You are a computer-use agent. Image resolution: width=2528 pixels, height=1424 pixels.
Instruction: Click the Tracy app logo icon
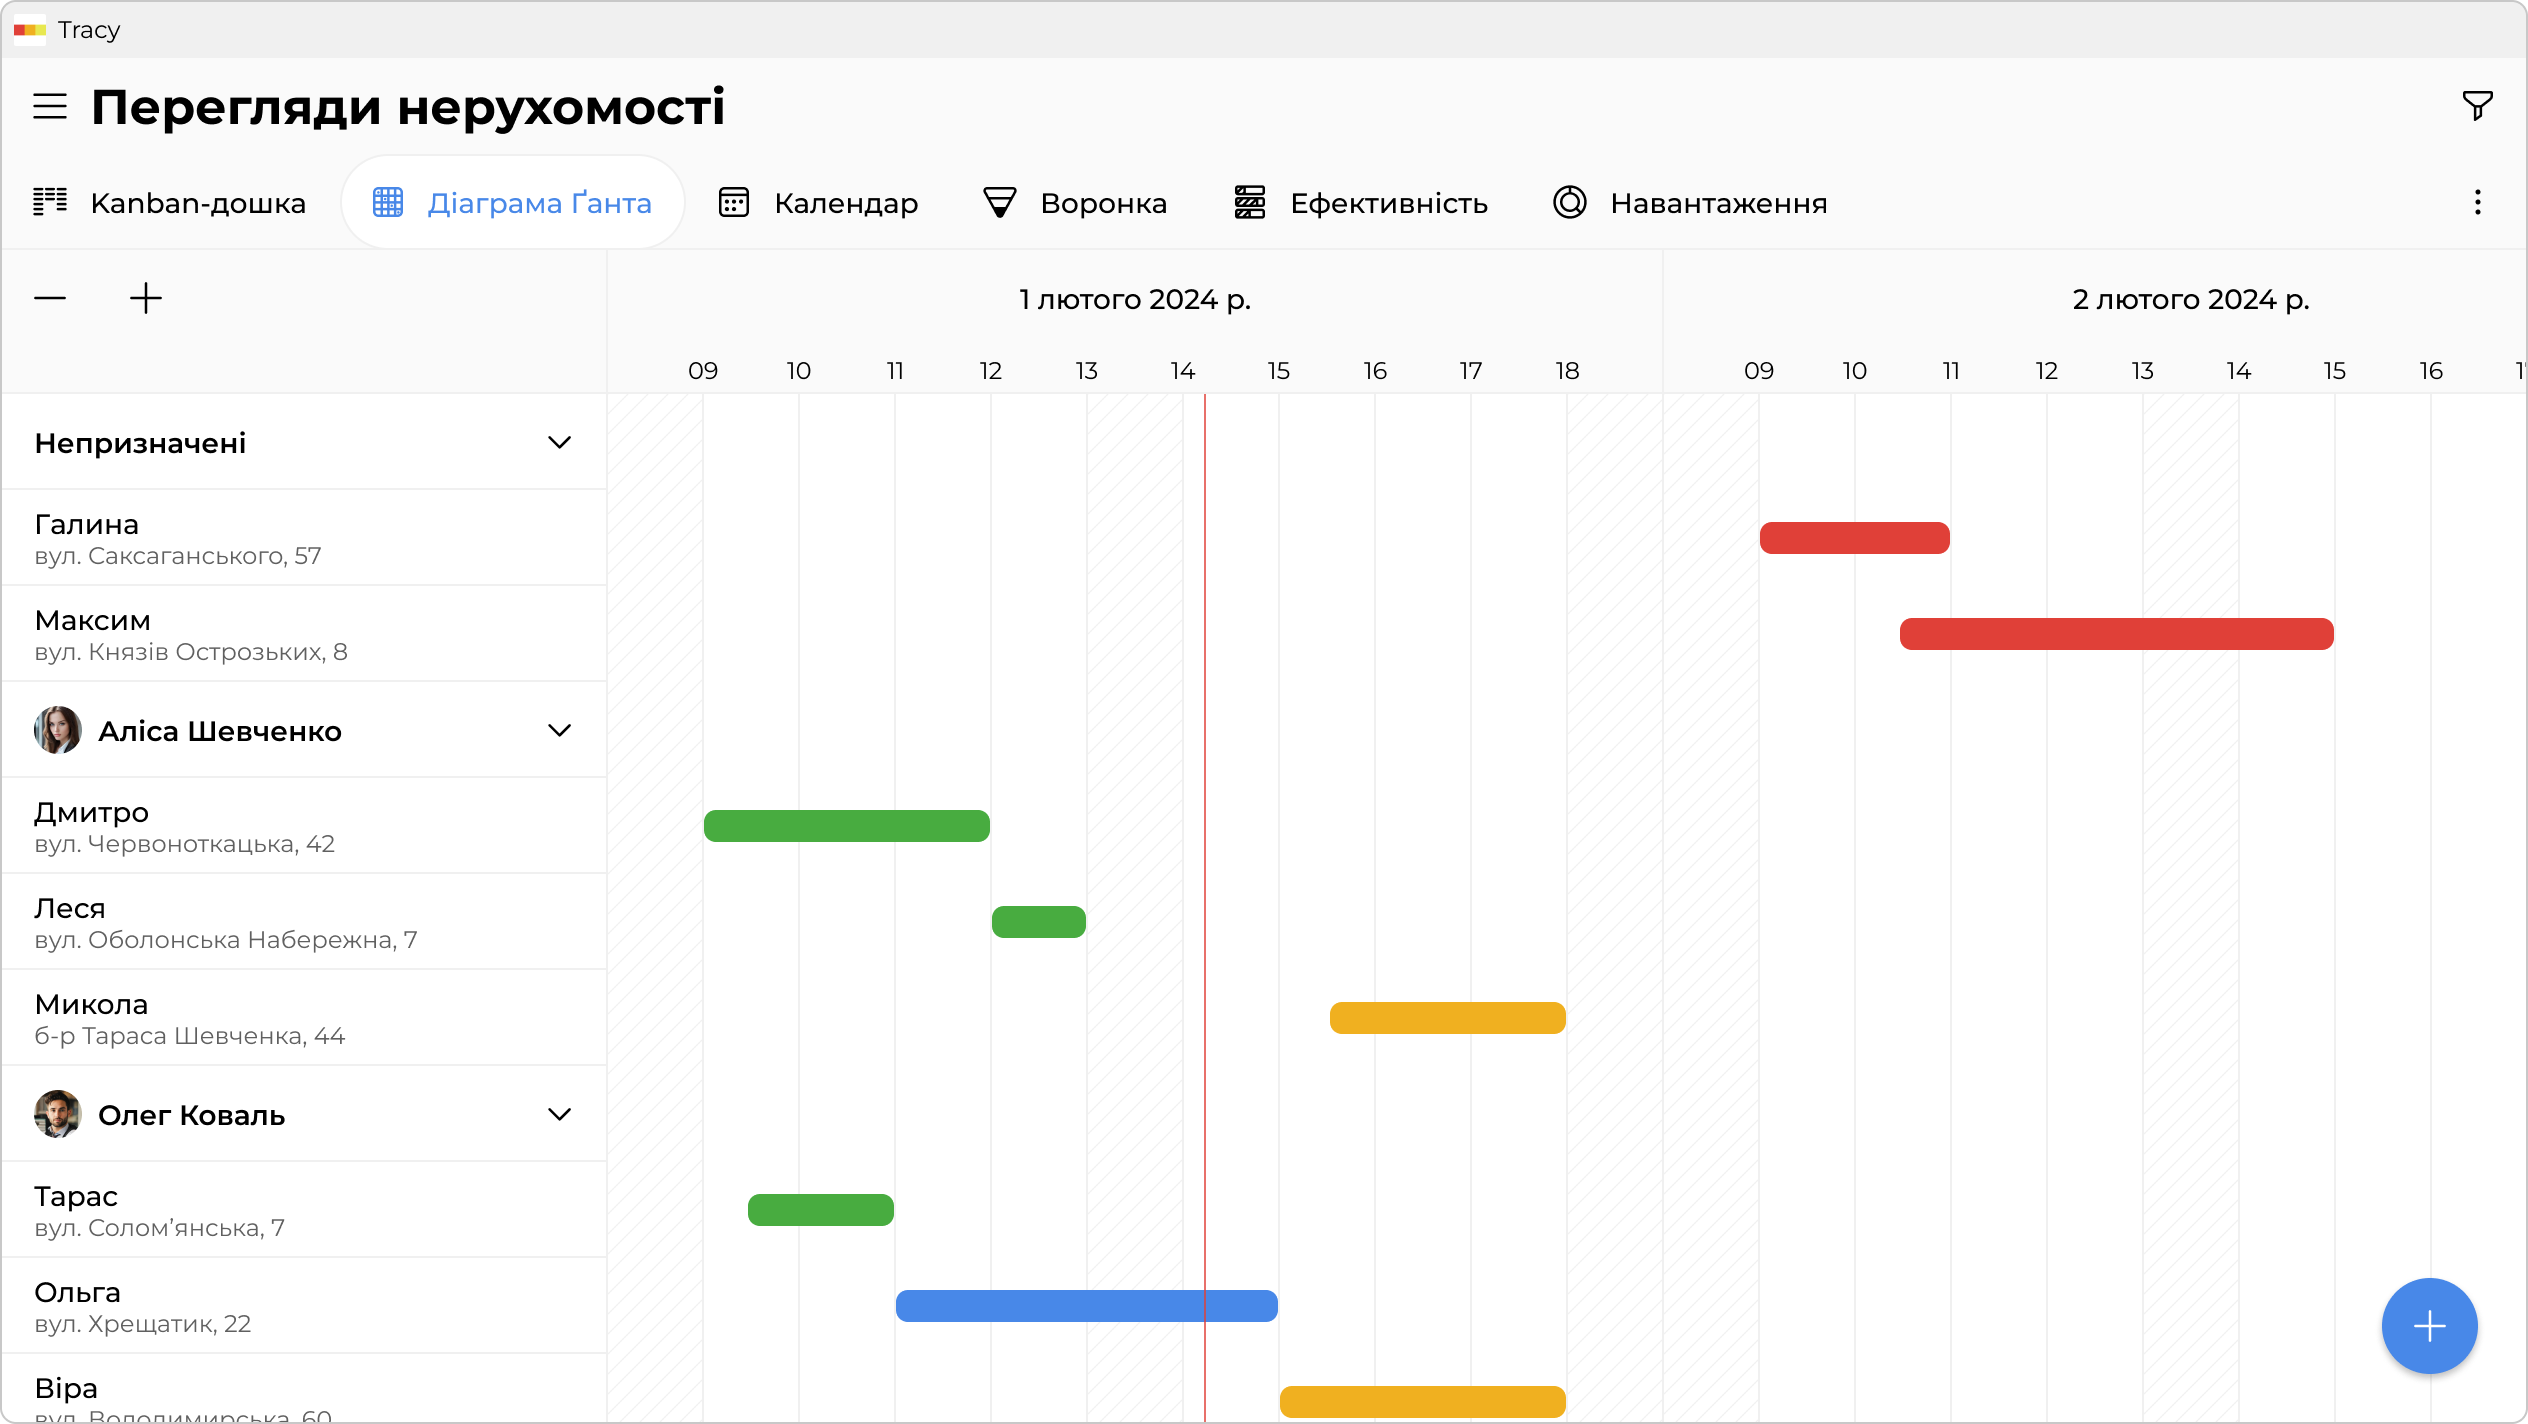point(29,30)
